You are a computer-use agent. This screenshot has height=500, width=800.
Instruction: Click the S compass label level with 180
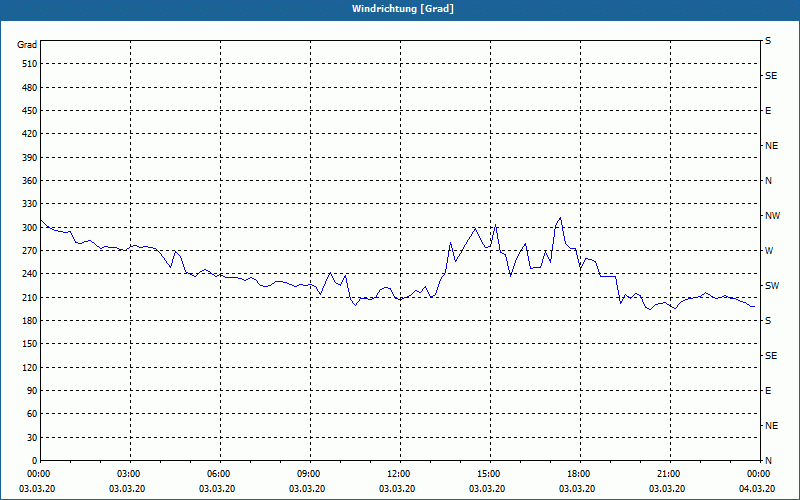[x=768, y=321]
